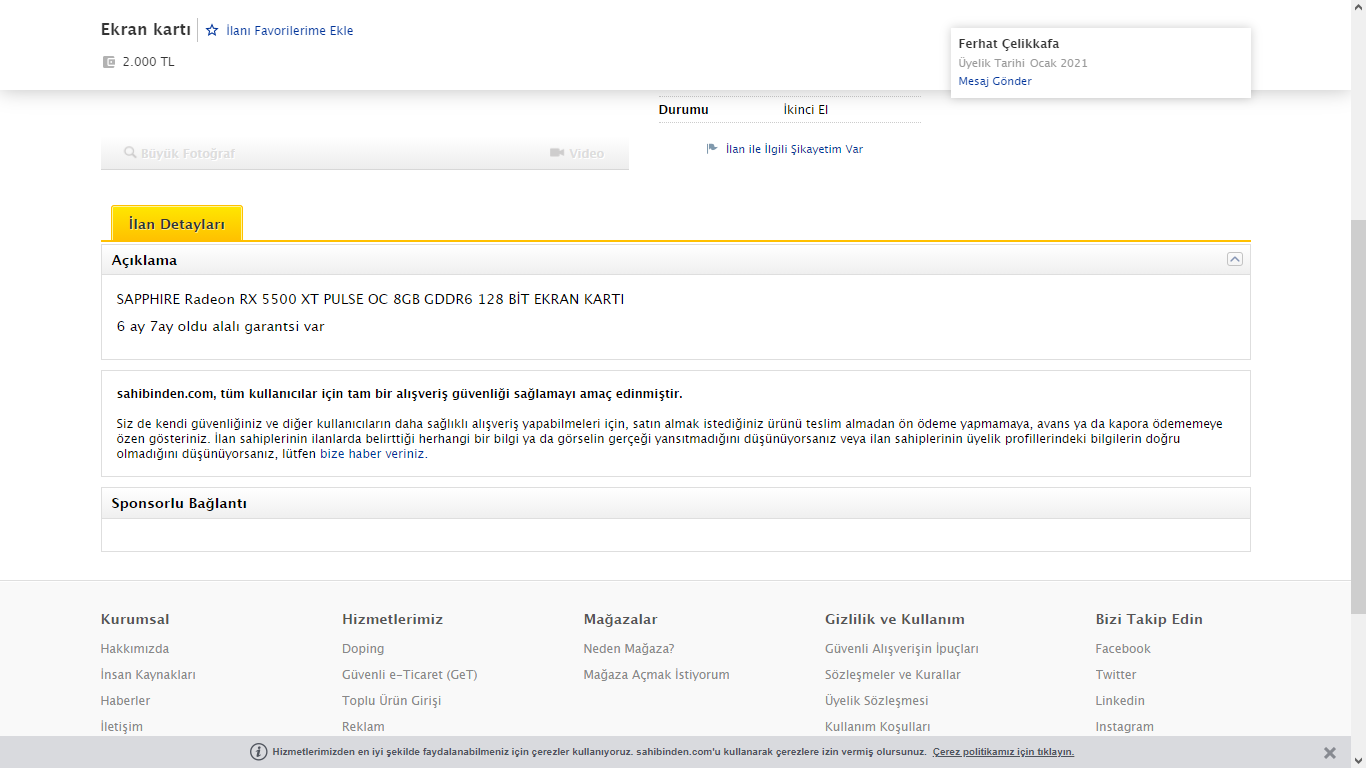Image resolution: width=1366 pixels, height=768 pixels.
Task: Click Mesaj Gönder link
Action: click(995, 81)
